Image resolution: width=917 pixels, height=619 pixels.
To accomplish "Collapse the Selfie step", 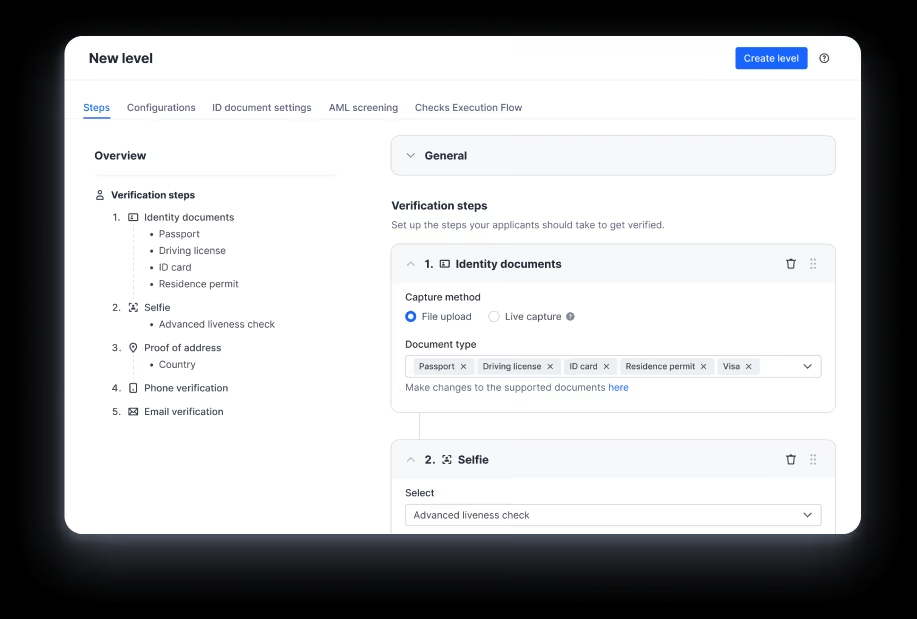I will click(x=411, y=459).
